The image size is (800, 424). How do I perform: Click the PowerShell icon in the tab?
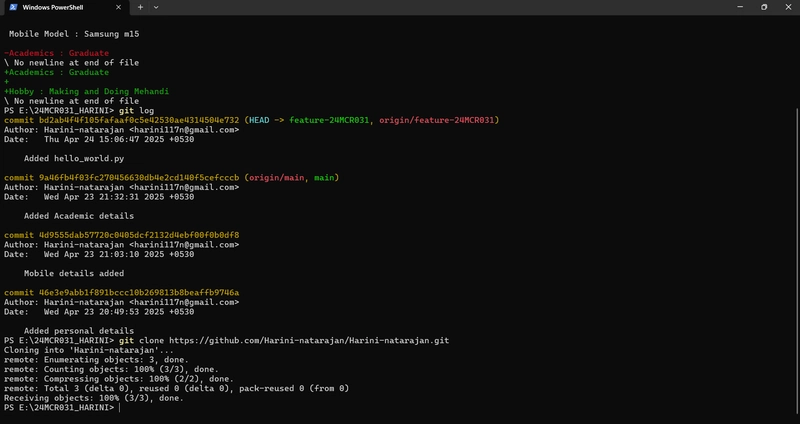click(x=13, y=7)
